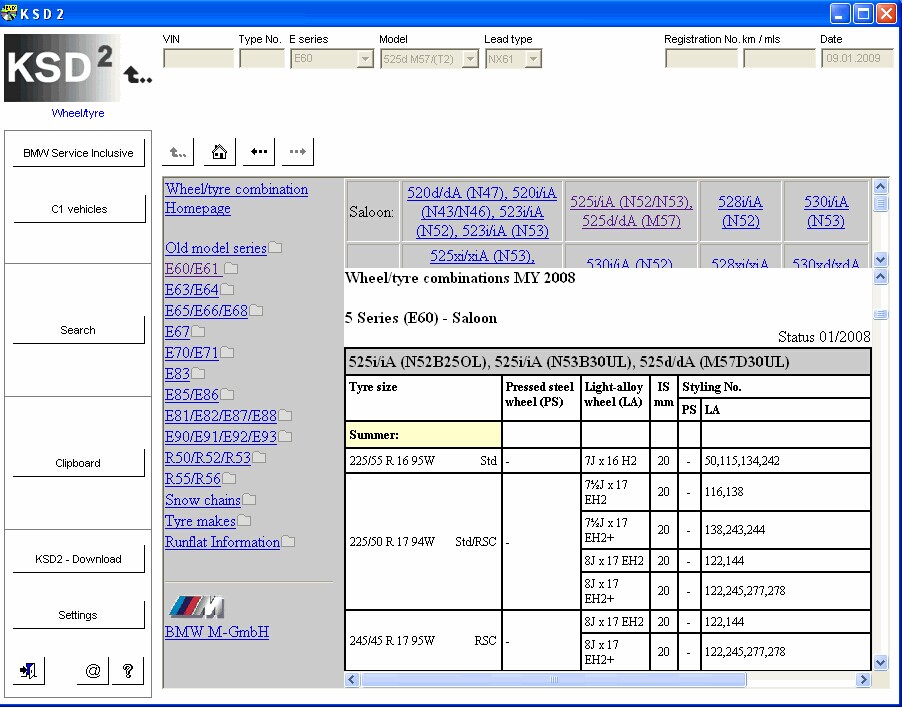Viewport: 902px width, 708px height.
Task: Open help with the question mark button
Action: point(128,671)
